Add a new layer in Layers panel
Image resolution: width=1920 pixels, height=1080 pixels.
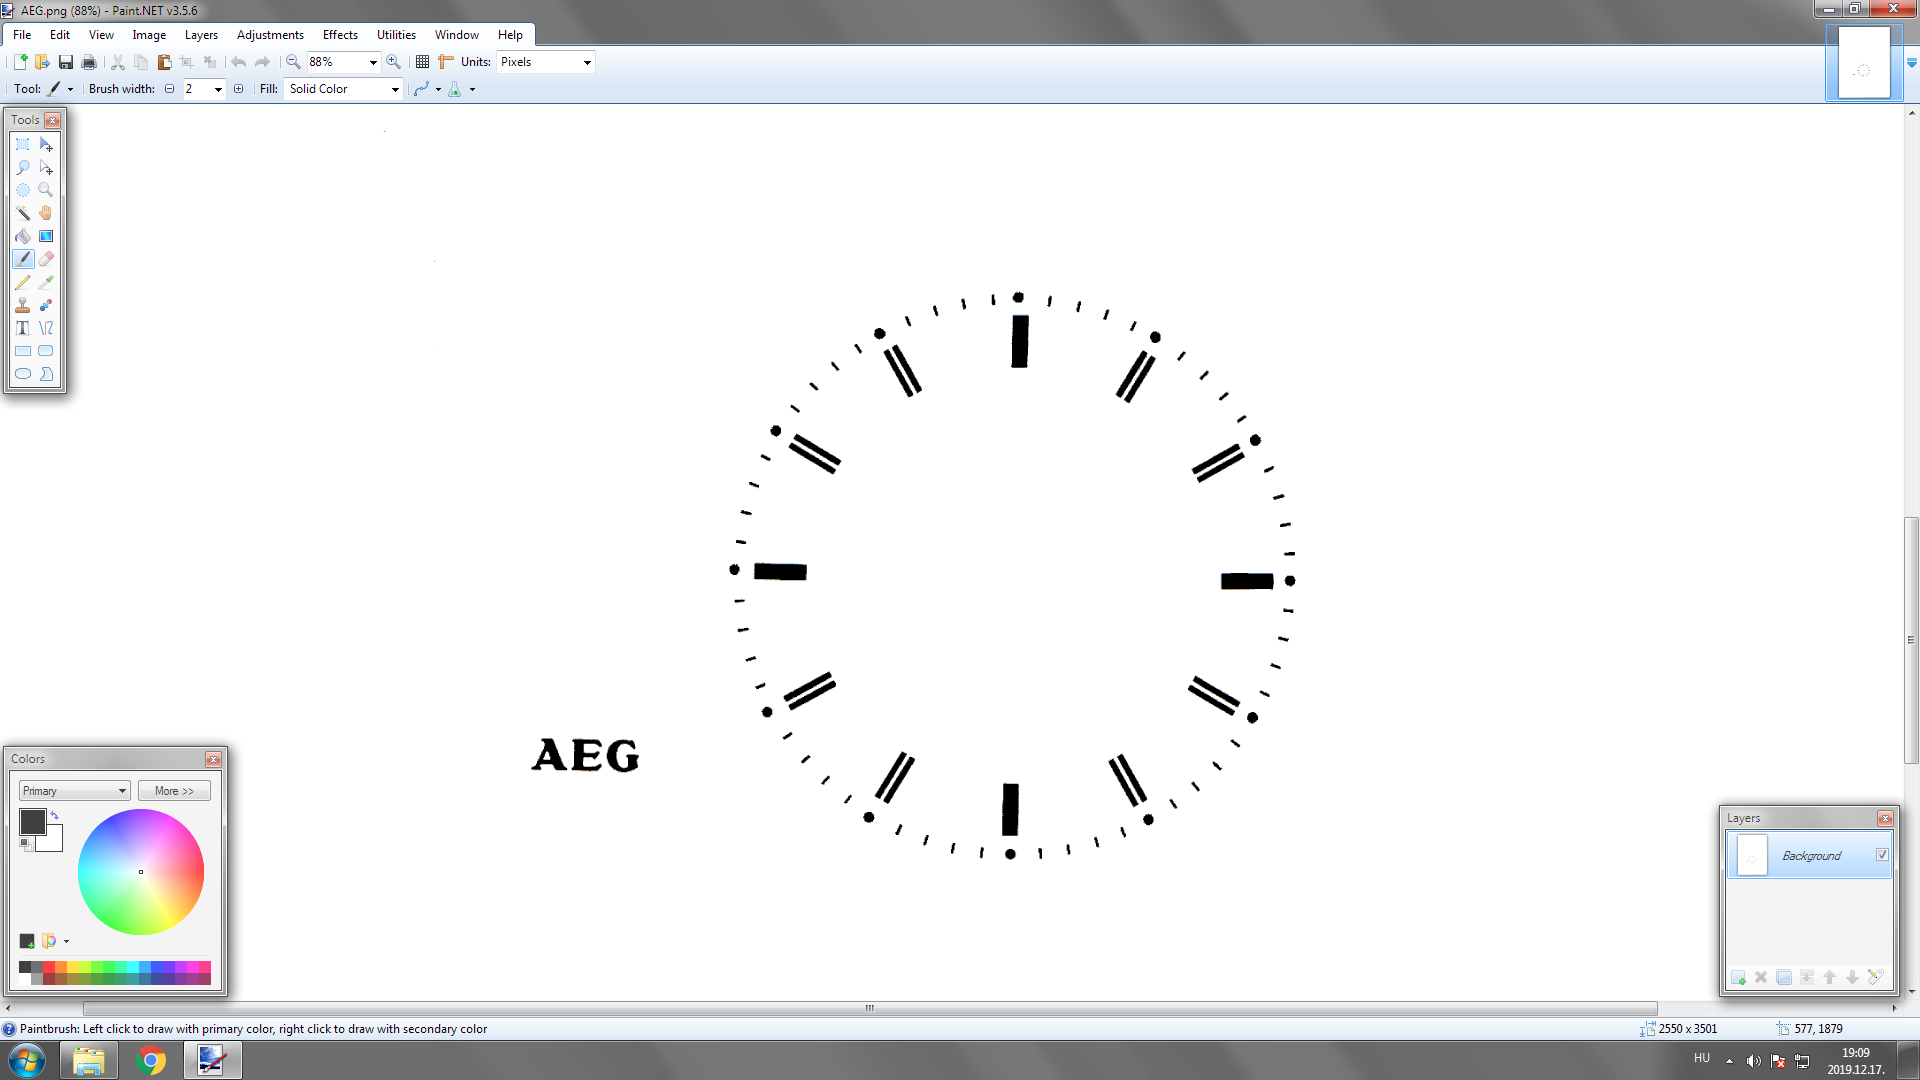[1738, 977]
